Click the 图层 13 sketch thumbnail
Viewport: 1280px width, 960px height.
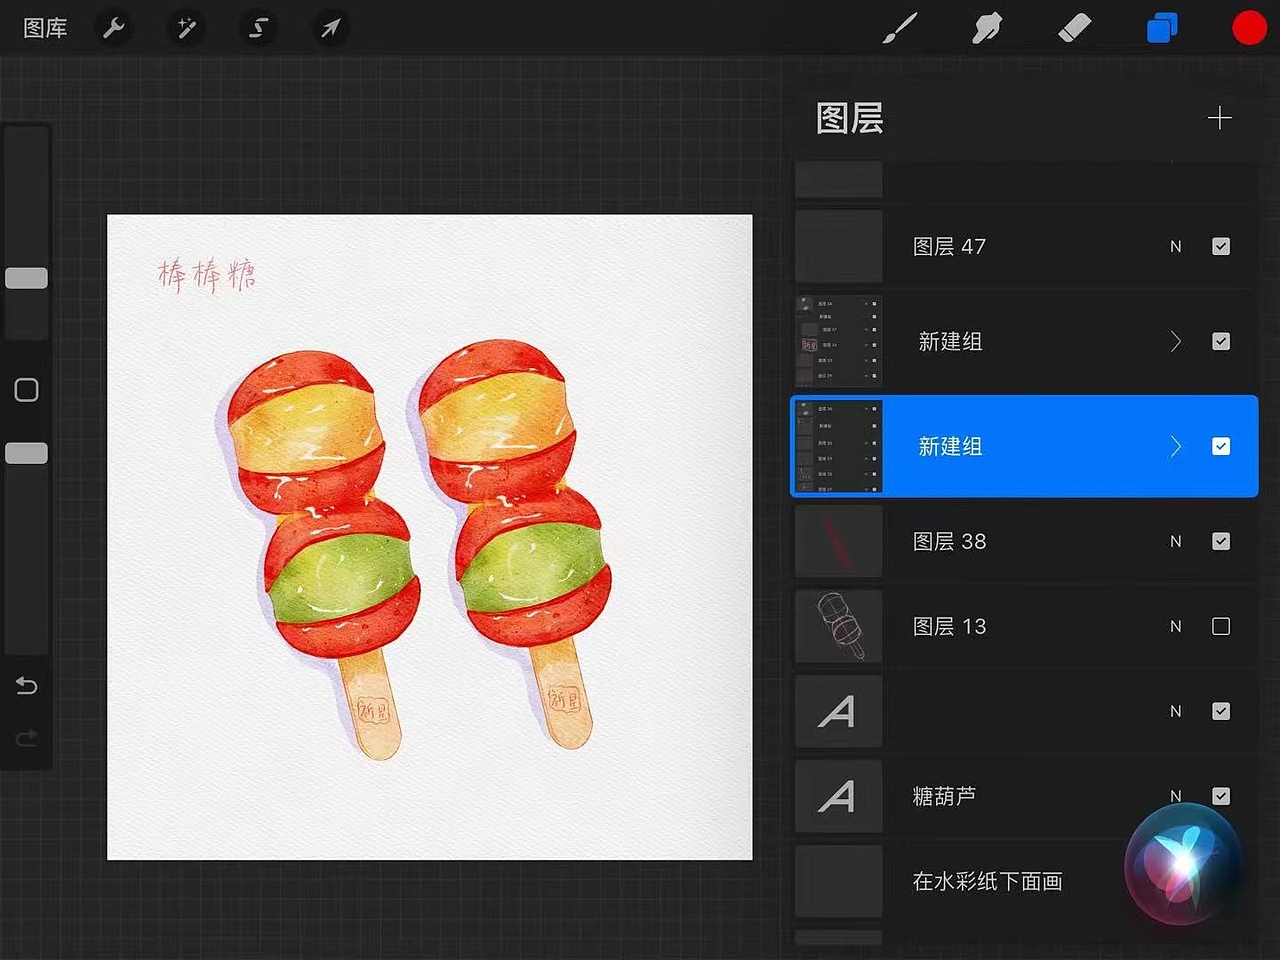coord(839,626)
